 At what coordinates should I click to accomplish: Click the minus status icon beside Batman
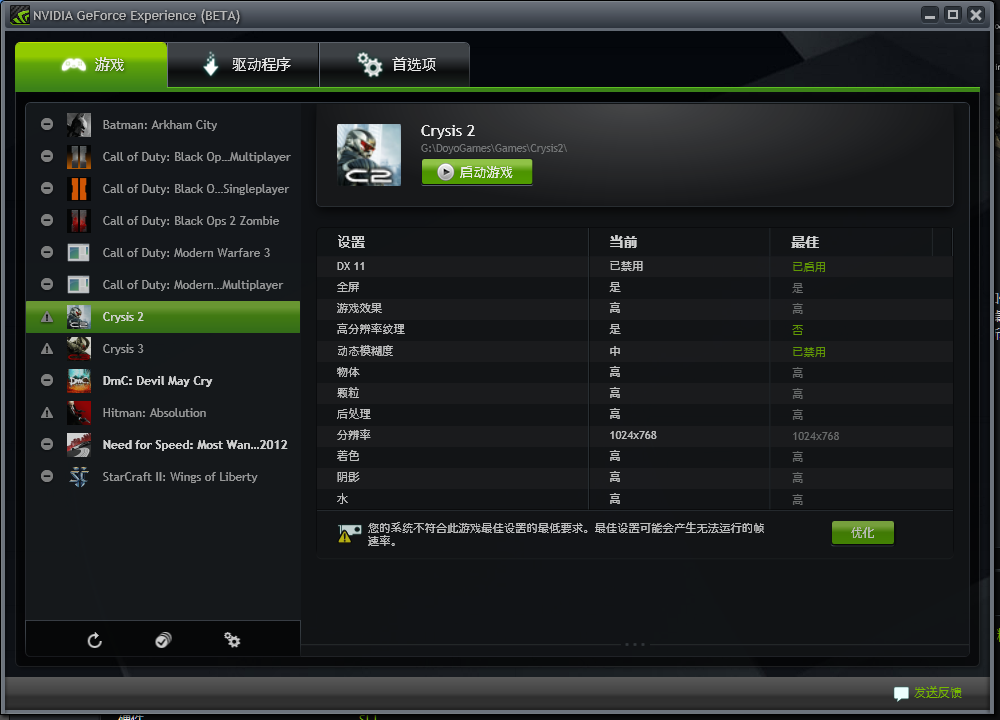47,124
